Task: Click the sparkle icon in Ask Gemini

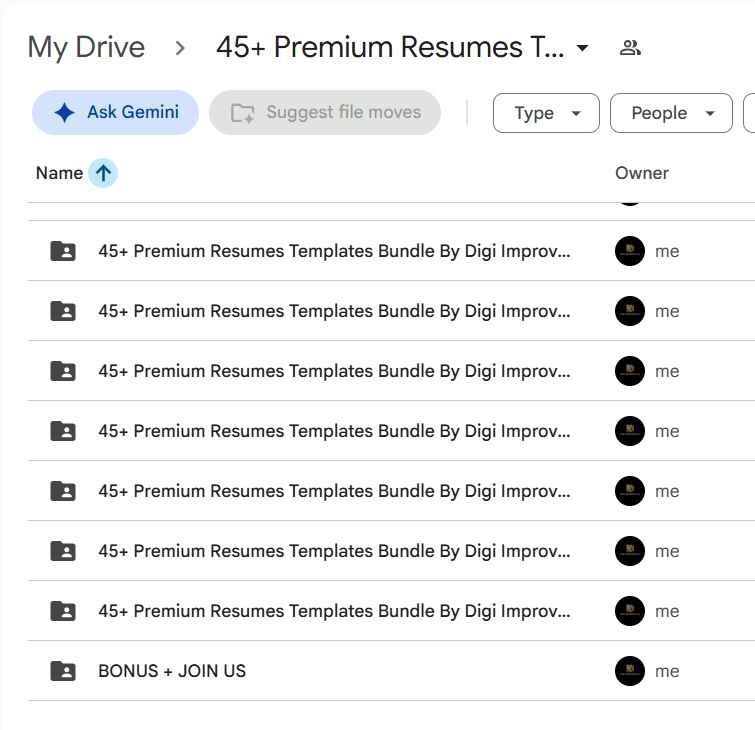Action: tap(65, 112)
